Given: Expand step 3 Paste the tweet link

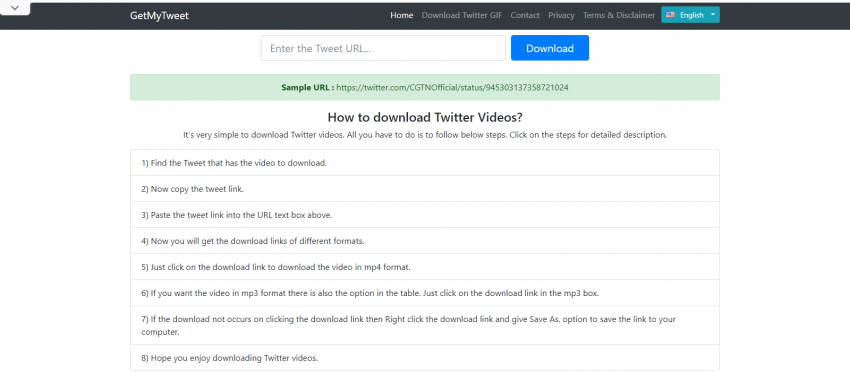Looking at the screenshot, I should tap(425, 215).
